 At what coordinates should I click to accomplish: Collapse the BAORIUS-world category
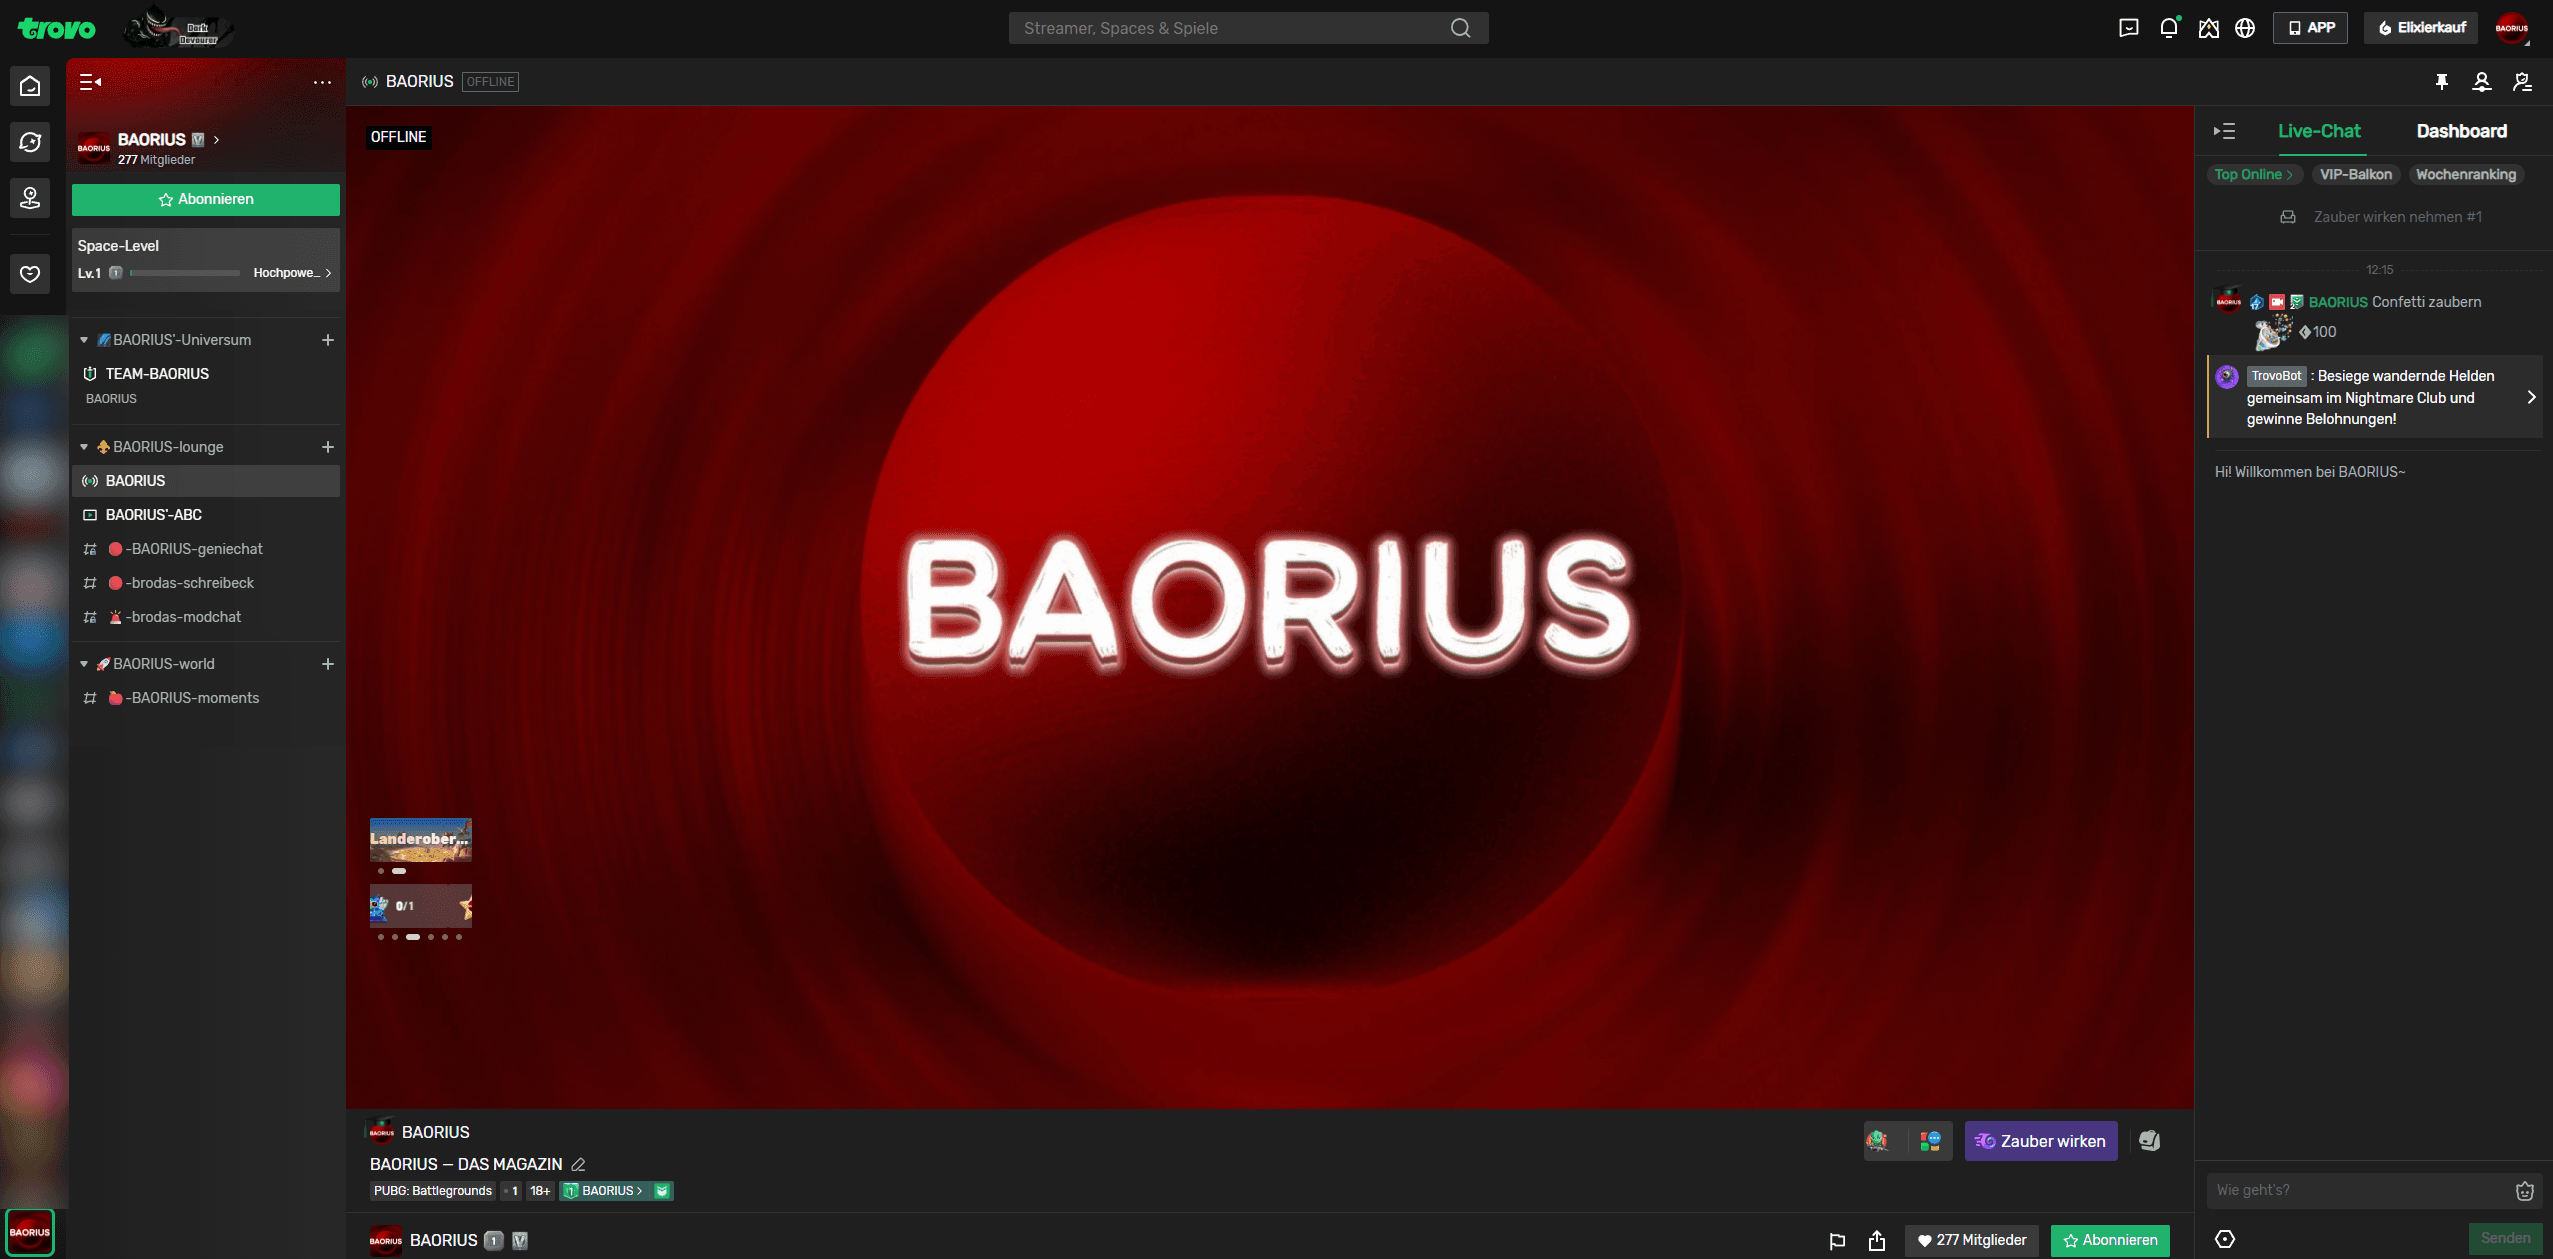pos(84,664)
